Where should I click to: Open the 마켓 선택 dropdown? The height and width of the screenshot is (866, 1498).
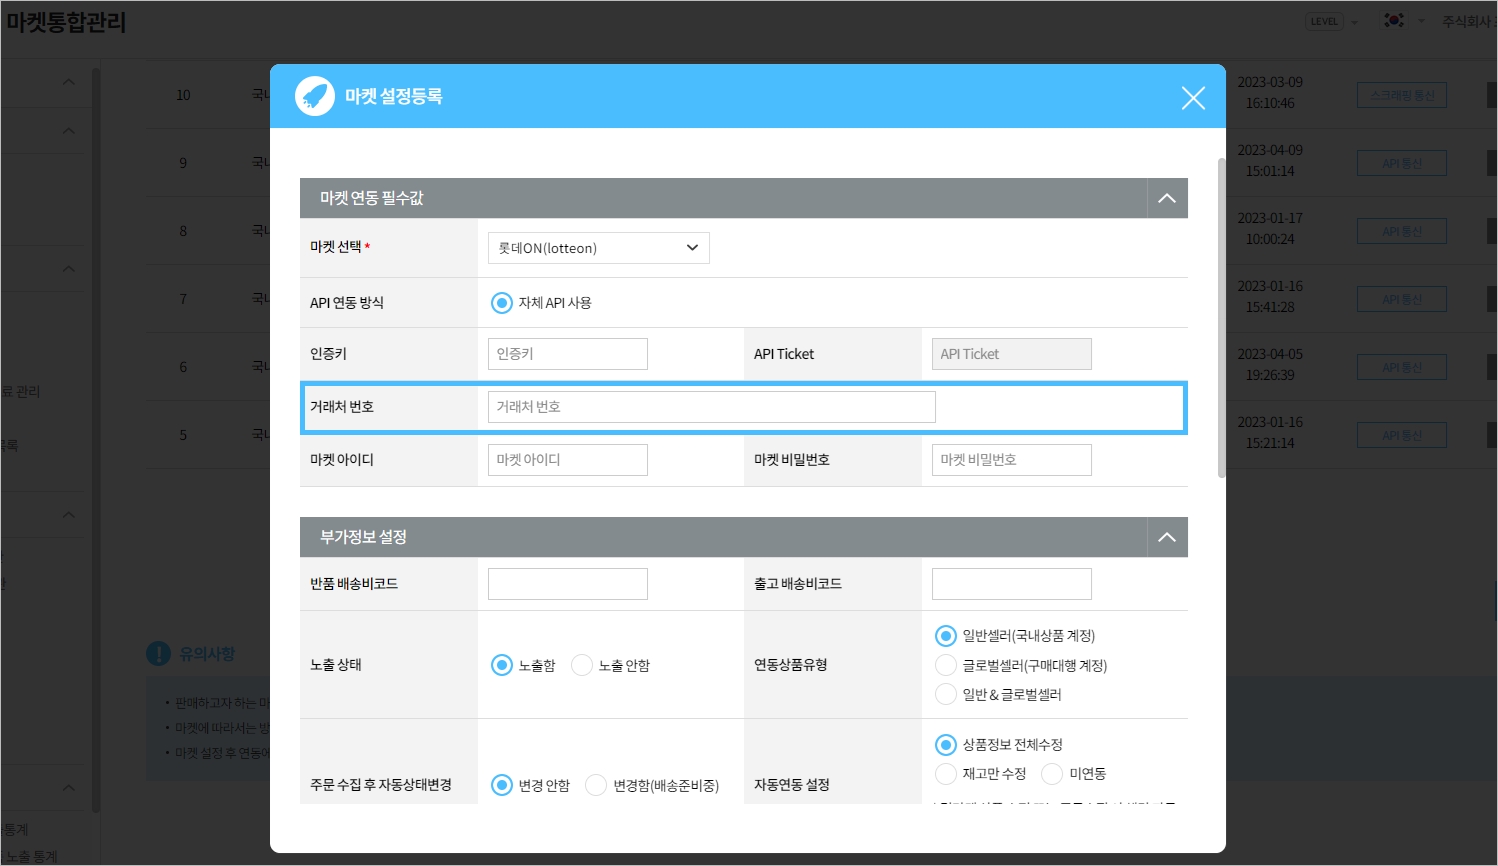(598, 248)
